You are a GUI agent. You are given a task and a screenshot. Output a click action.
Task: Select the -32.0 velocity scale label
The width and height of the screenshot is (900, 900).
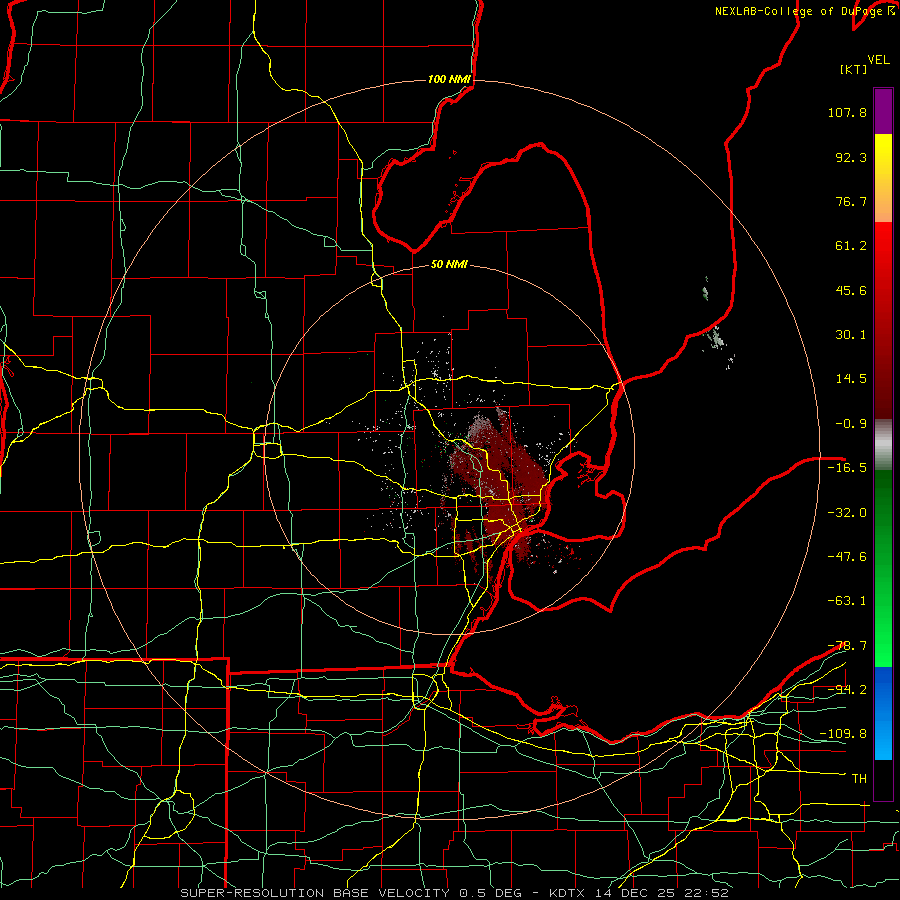847,513
